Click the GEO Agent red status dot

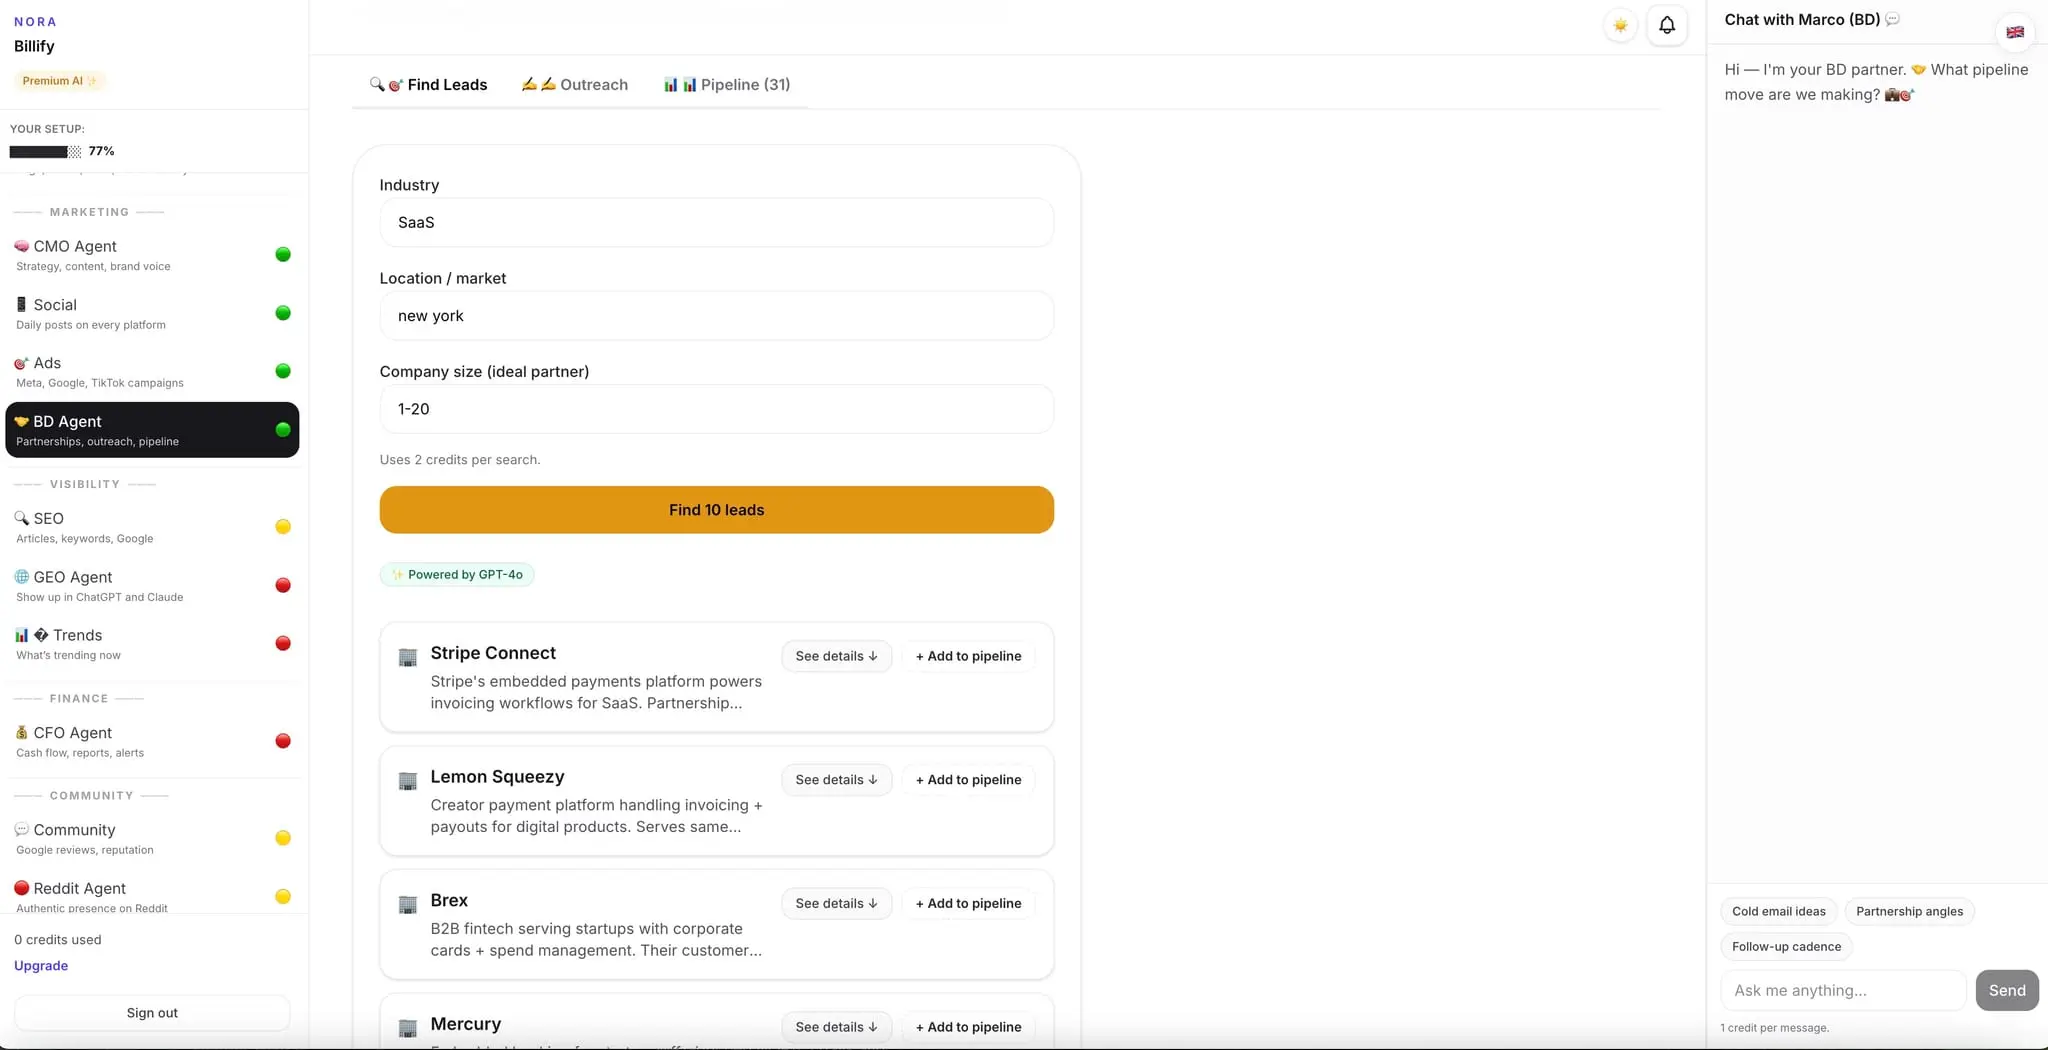click(x=283, y=585)
